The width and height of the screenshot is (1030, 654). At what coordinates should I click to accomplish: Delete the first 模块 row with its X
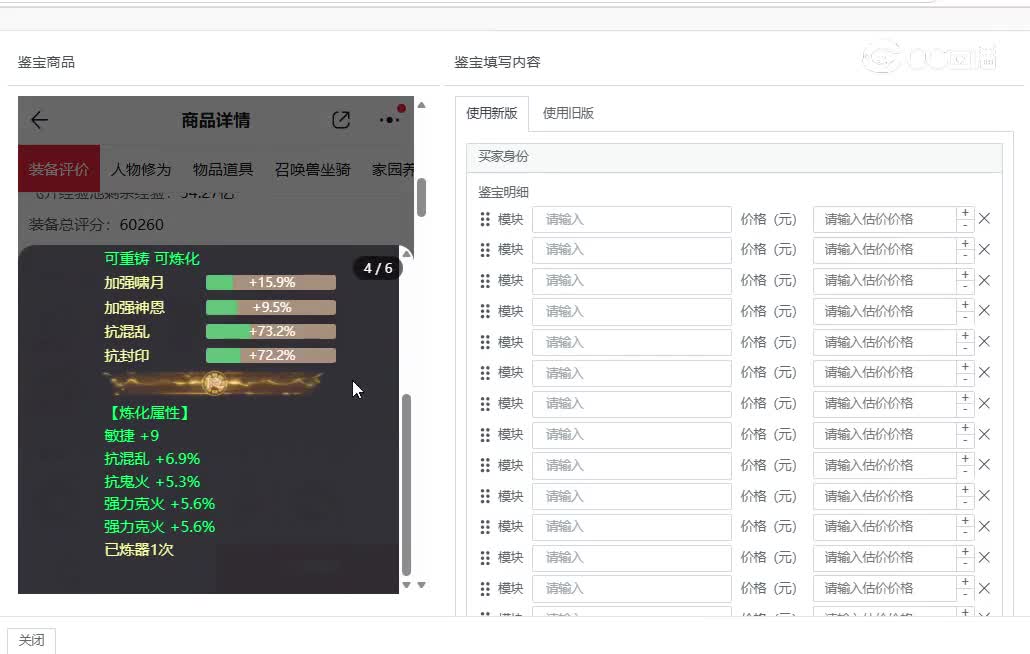click(x=984, y=219)
